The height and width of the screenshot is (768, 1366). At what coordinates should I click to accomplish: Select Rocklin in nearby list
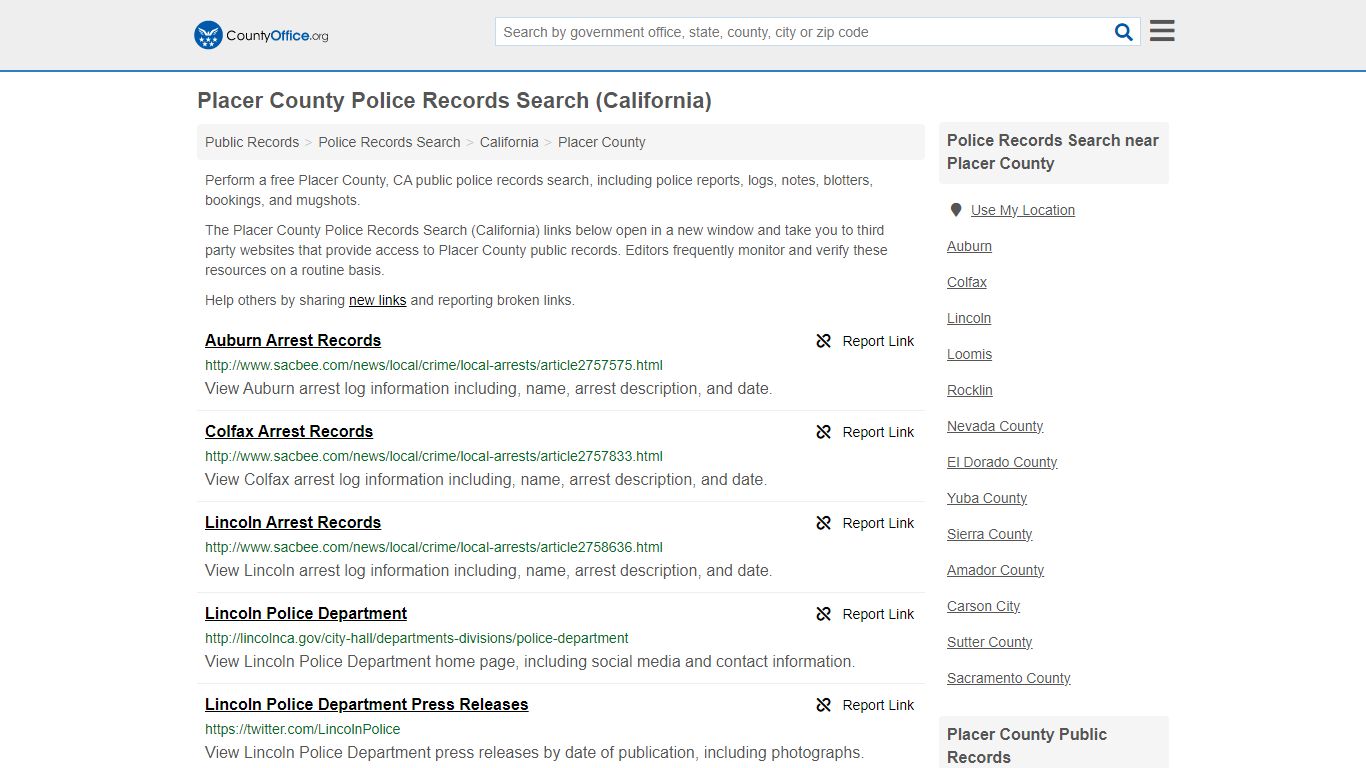[x=970, y=390]
